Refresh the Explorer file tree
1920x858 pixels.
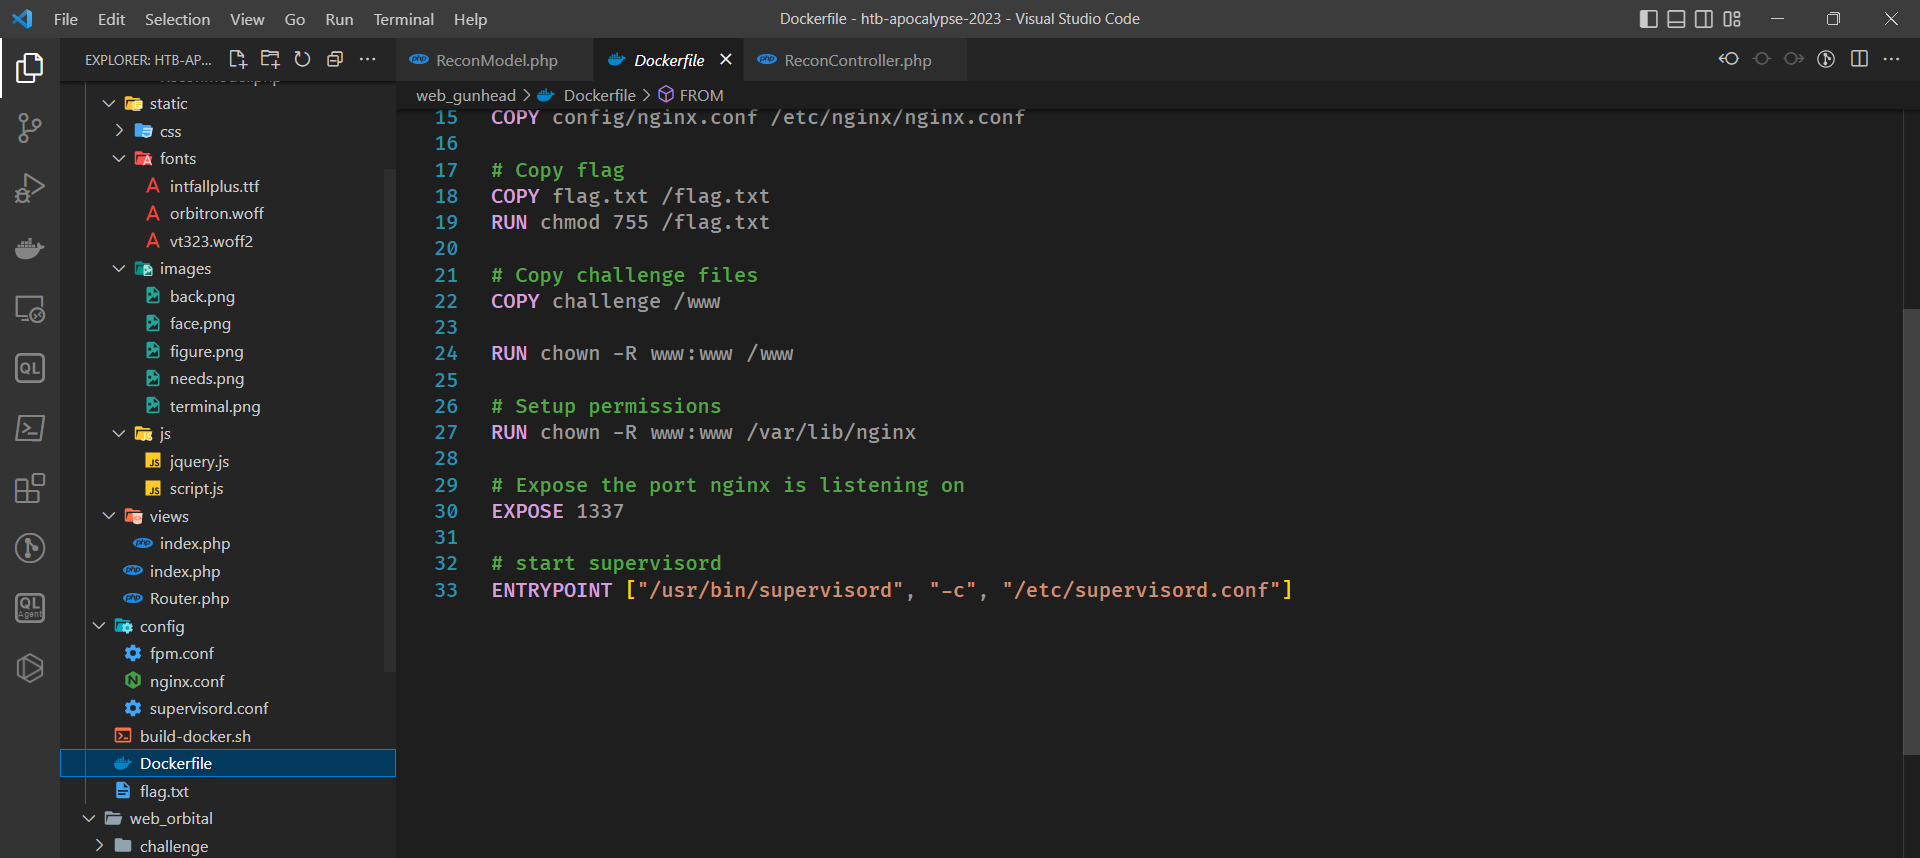click(x=302, y=59)
